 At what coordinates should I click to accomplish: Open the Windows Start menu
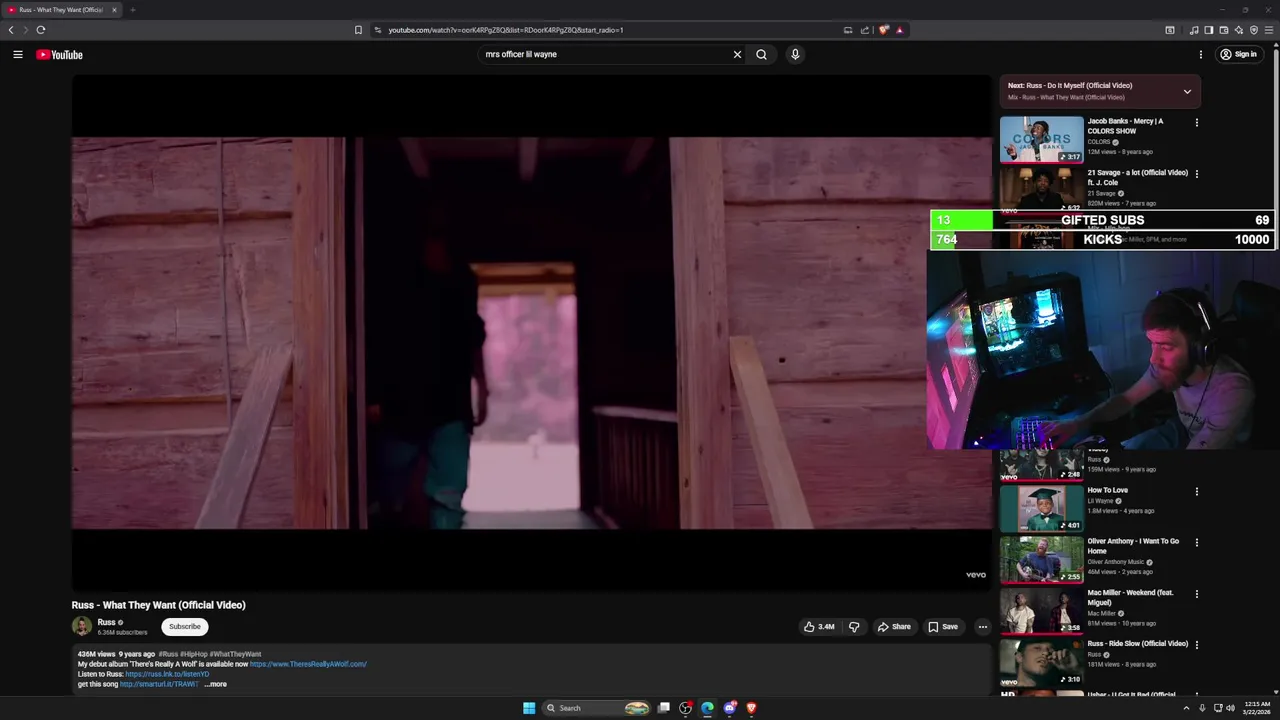pyautogui.click(x=529, y=708)
